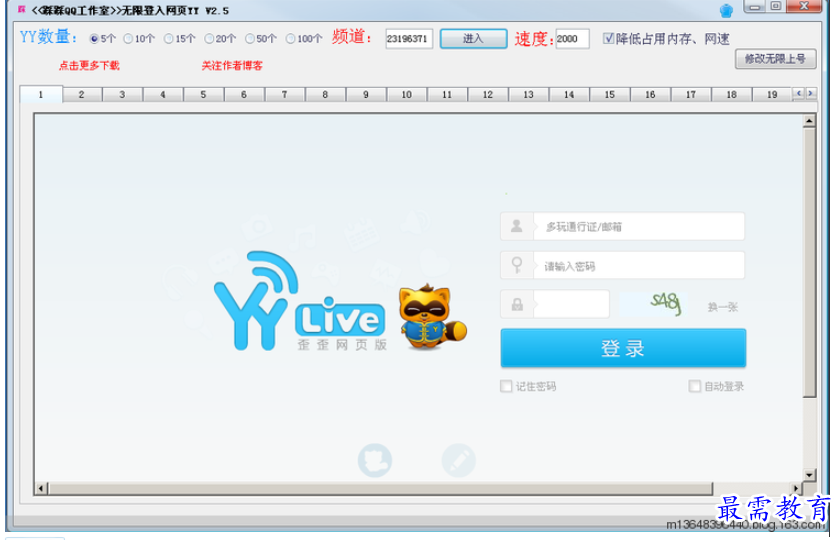The image size is (839, 540).
Task: Click the round pencil icon at bottom
Action: 459,460
